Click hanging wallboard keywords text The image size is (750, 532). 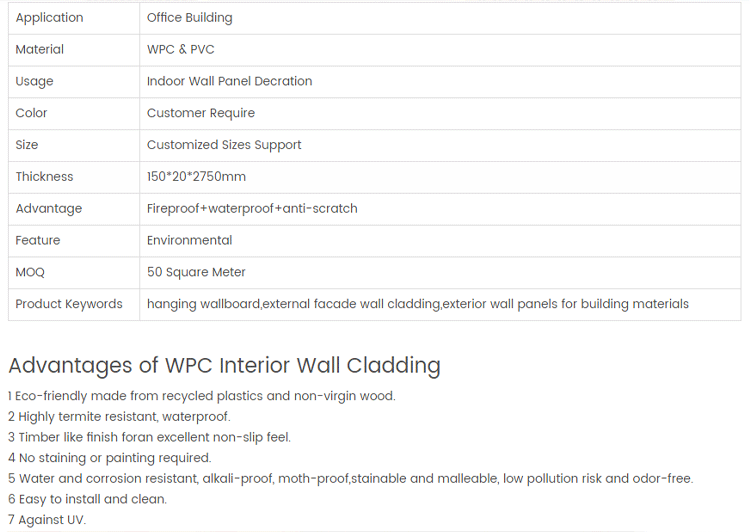click(x=418, y=304)
